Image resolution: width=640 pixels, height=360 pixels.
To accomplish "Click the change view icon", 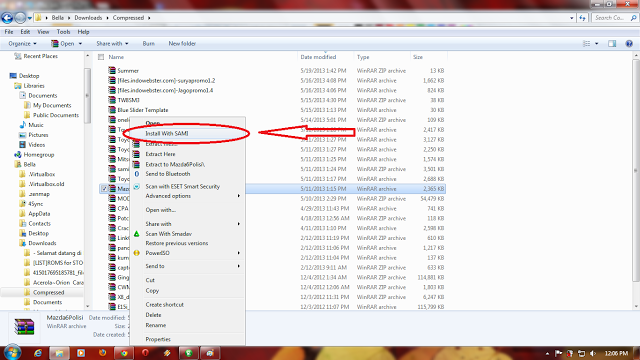I will point(586,43).
